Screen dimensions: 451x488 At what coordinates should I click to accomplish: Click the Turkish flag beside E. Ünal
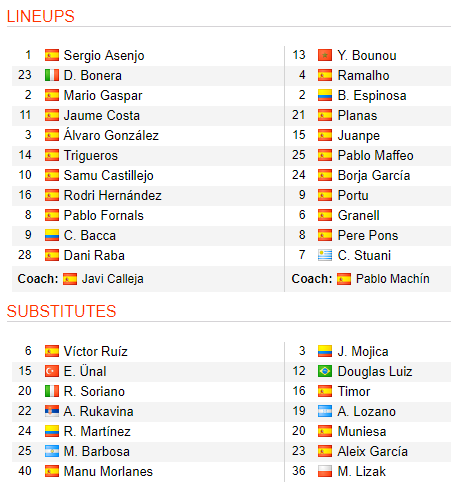pos(52,371)
